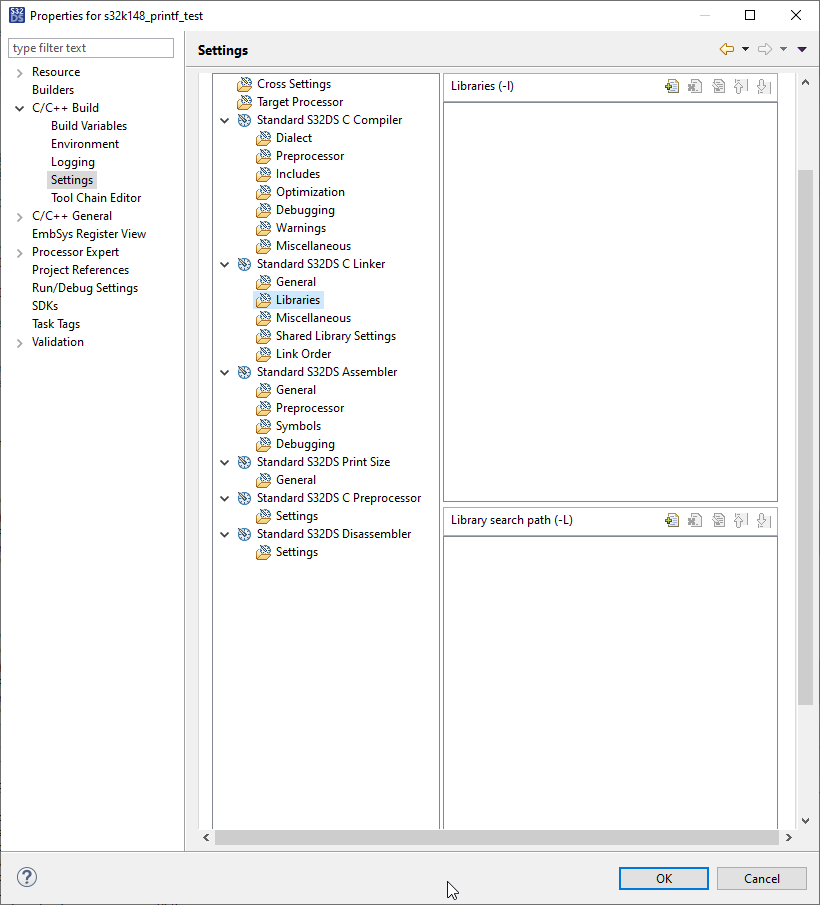Image resolution: width=820 pixels, height=905 pixels.
Task: Add a new library in Libraries (-l)
Action: pyautogui.click(x=672, y=87)
